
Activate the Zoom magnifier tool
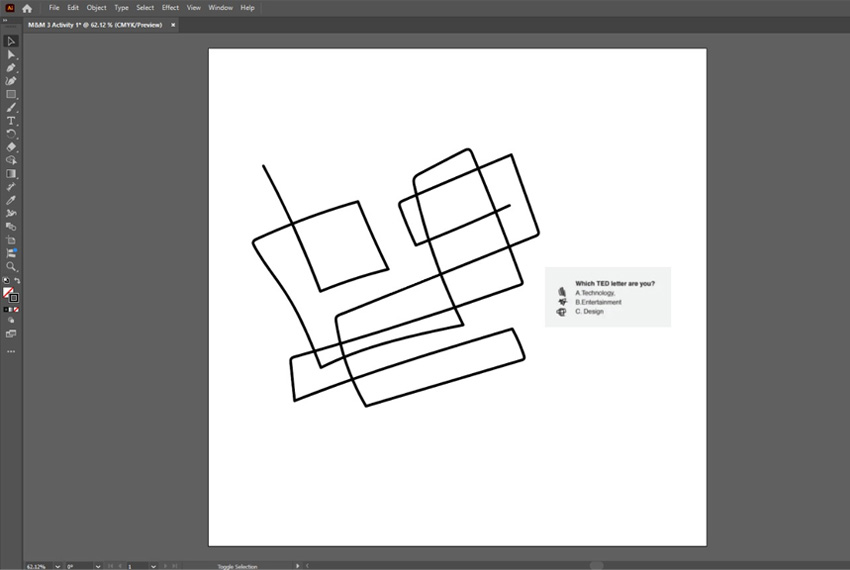11,267
